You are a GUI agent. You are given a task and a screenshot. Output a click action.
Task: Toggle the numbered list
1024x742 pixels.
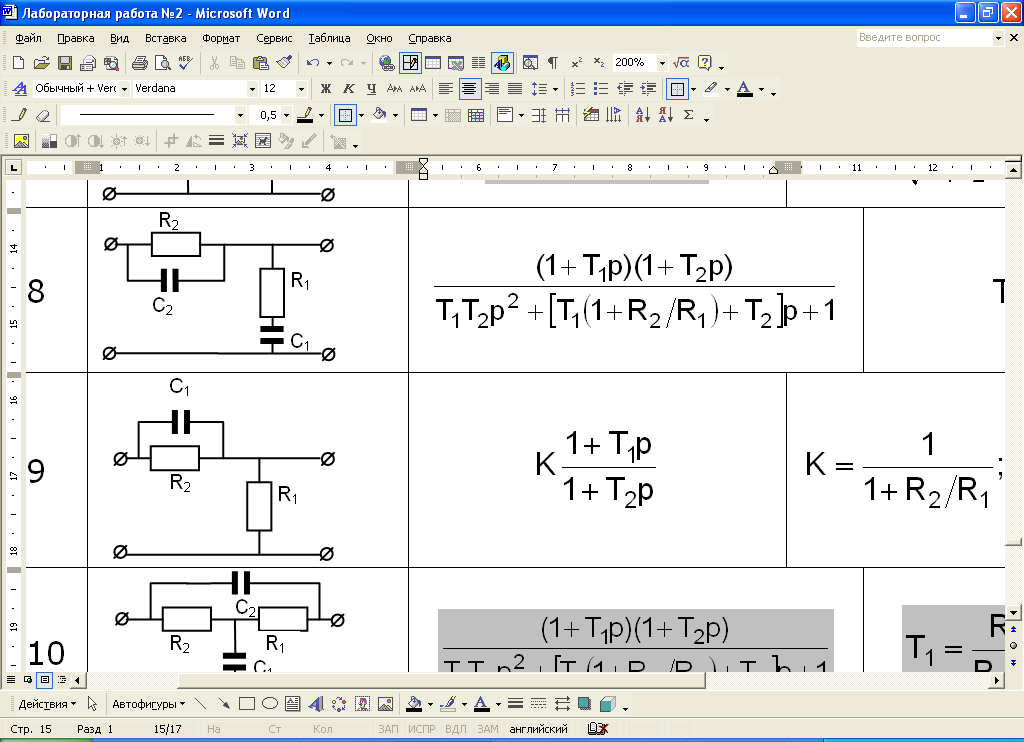pos(578,89)
